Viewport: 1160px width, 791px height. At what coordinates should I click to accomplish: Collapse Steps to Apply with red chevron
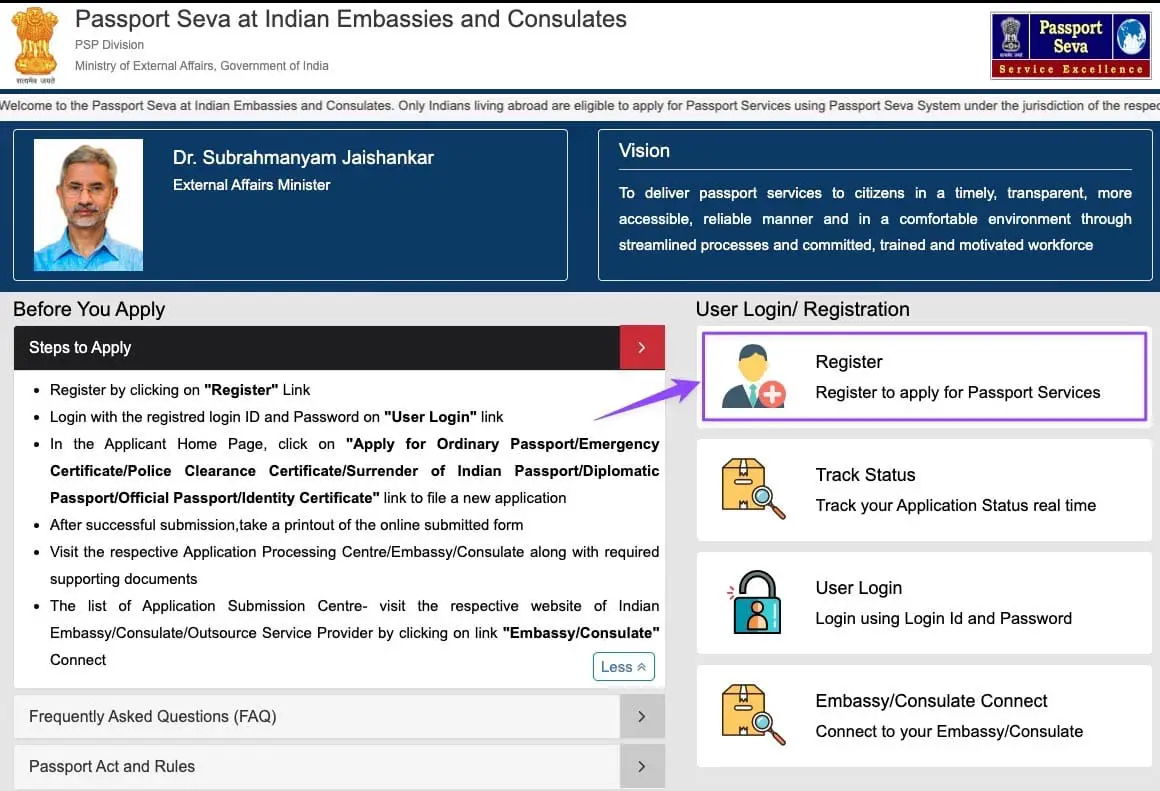pyautogui.click(x=641, y=348)
